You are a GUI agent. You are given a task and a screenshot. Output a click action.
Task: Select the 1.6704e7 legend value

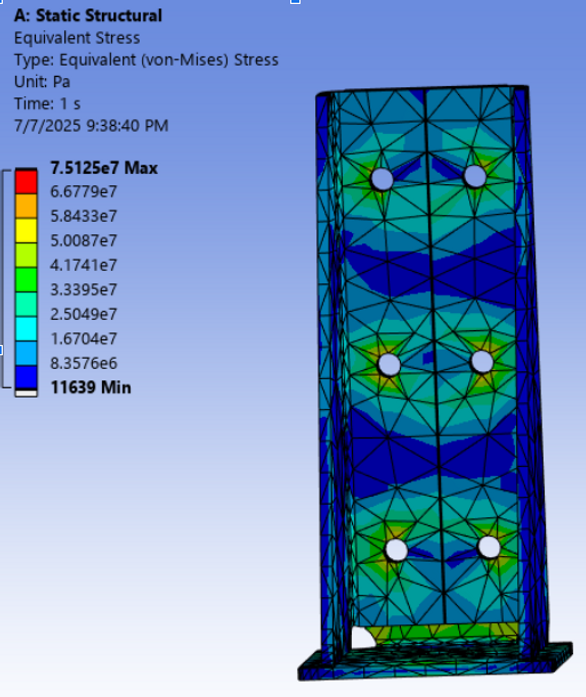tap(84, 339)
